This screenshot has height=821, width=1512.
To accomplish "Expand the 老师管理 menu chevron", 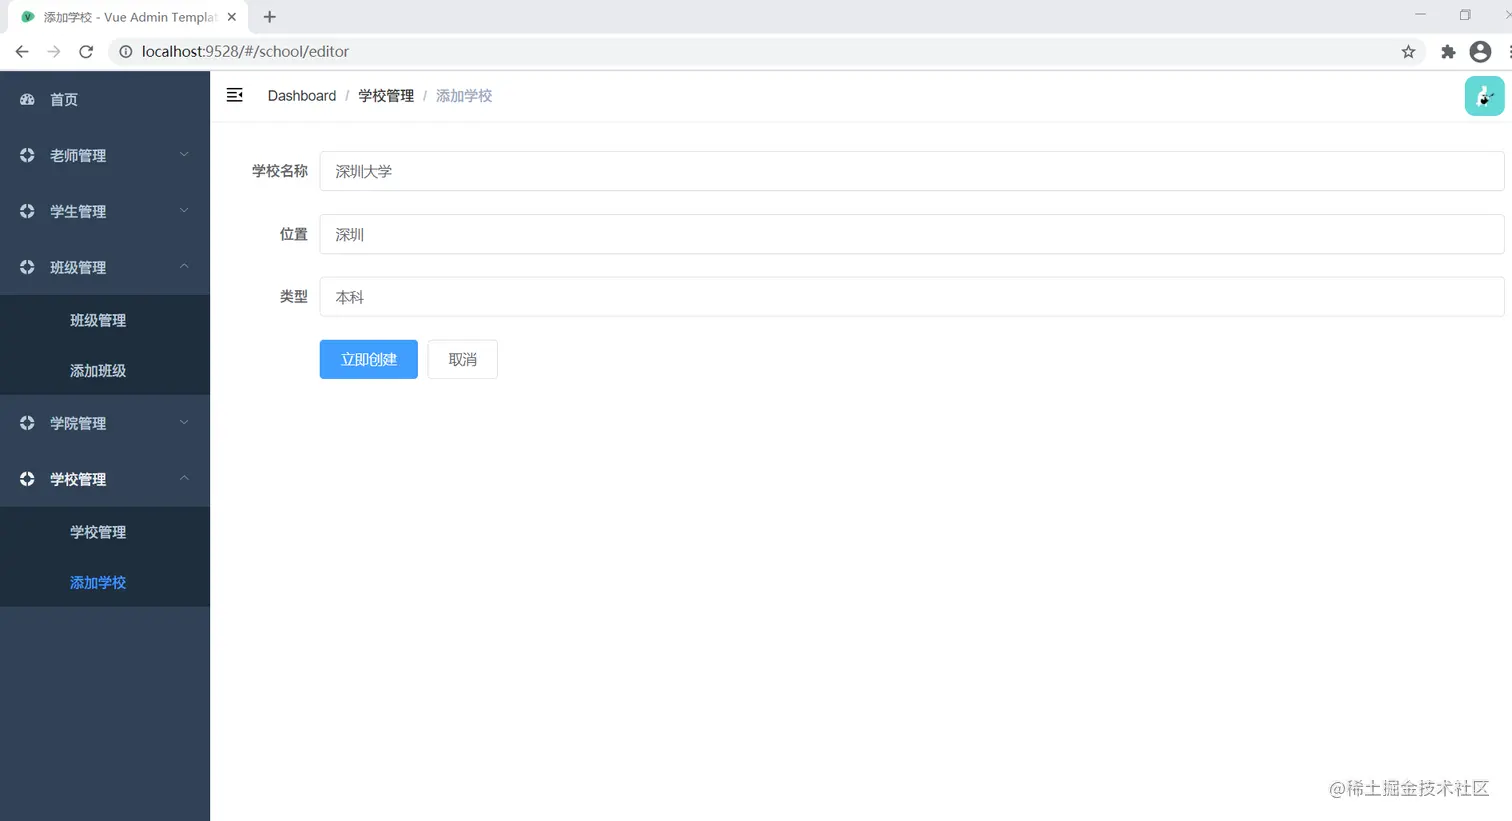I will (x=184, y=154).
